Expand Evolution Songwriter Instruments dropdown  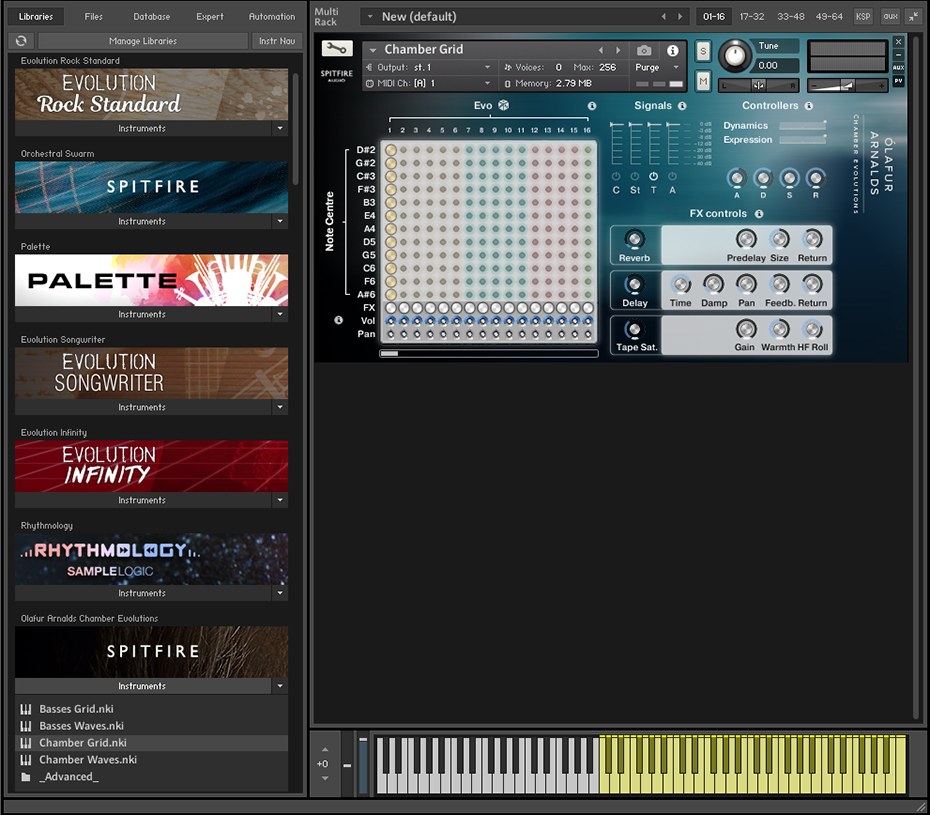(280, 408)
